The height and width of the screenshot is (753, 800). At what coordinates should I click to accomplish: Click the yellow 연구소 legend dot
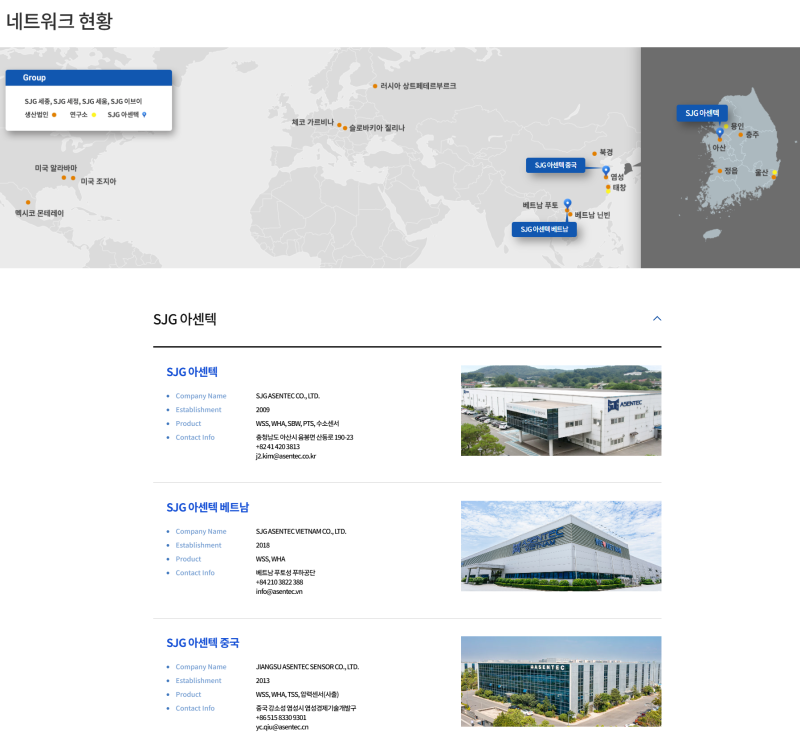[94, 115]
